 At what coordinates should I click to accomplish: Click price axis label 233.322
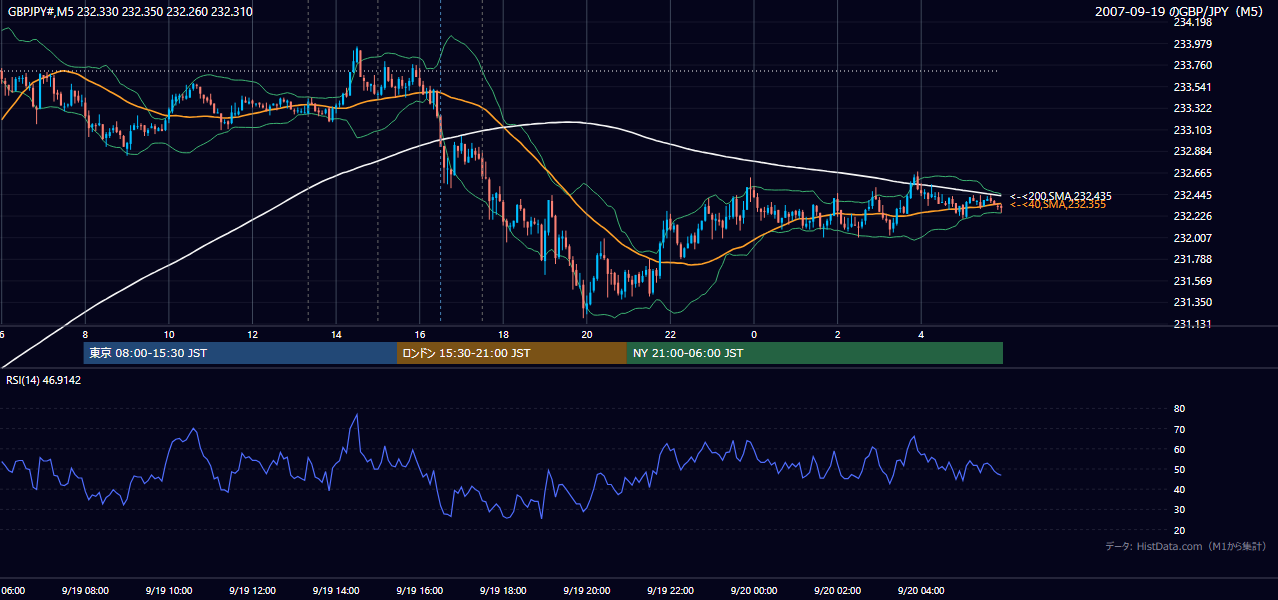(1192, 108)
